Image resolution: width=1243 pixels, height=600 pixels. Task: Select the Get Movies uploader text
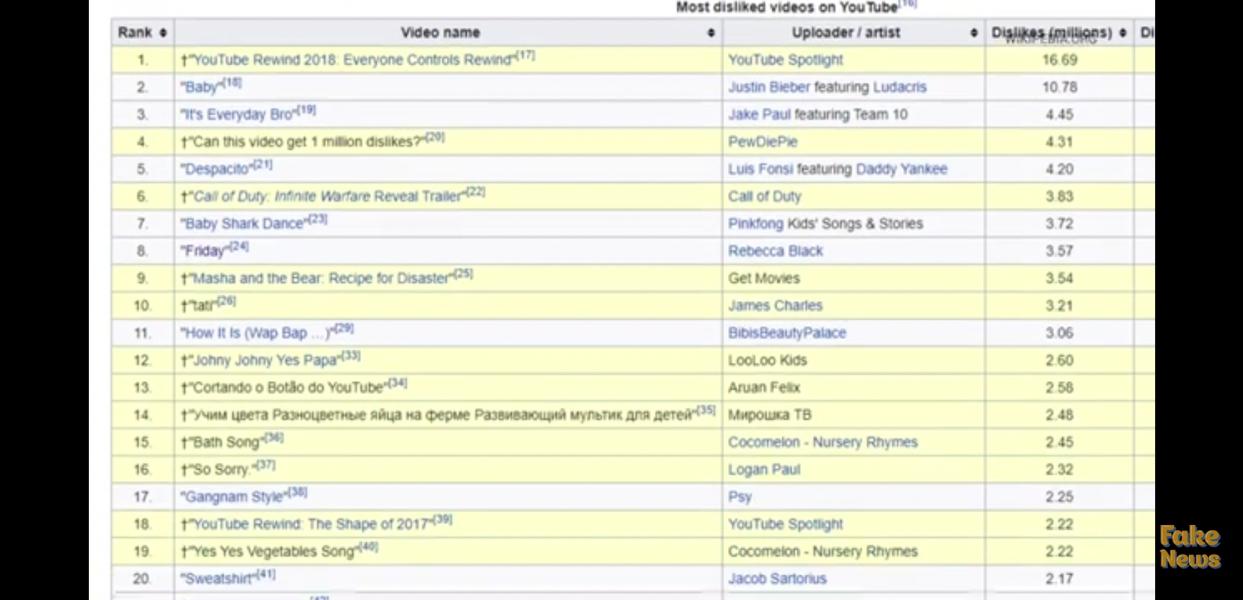pos(764,278)
